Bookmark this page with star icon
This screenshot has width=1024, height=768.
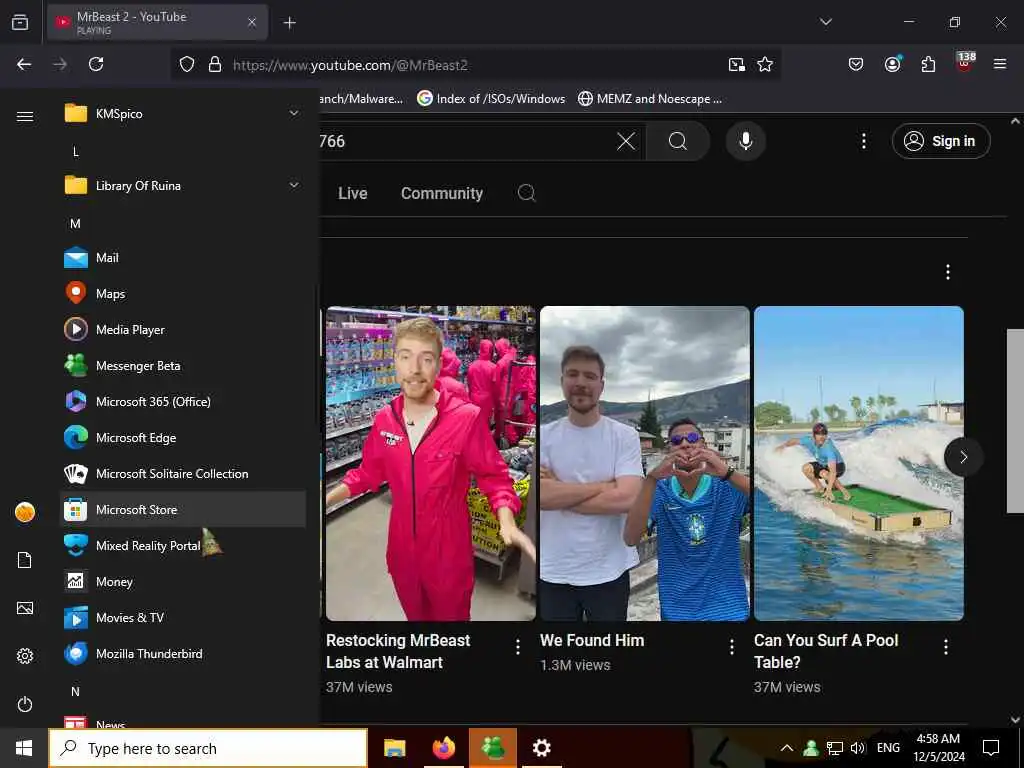(765, 64)
